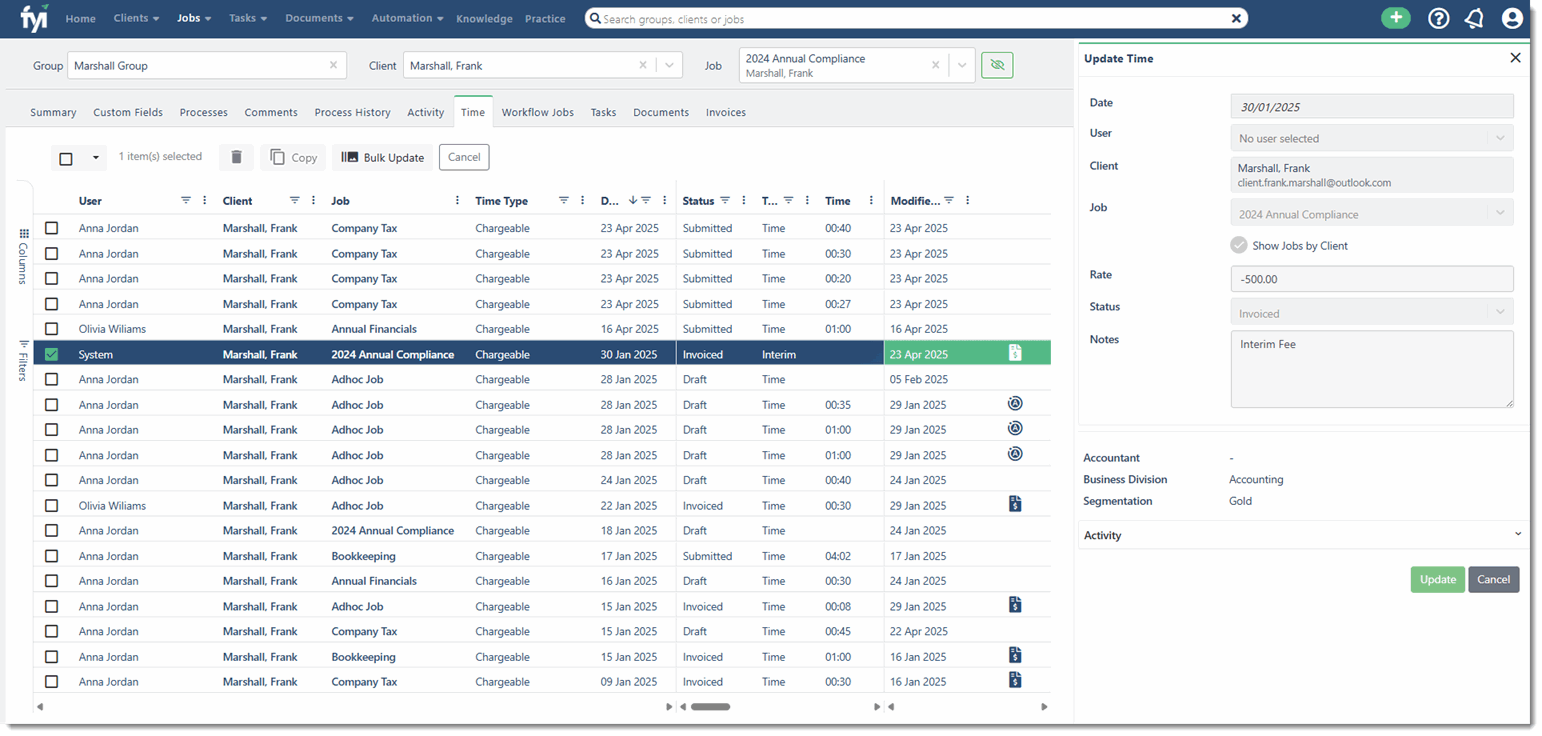Click invoice icon in the selected System row

[x=1015, y=353]
